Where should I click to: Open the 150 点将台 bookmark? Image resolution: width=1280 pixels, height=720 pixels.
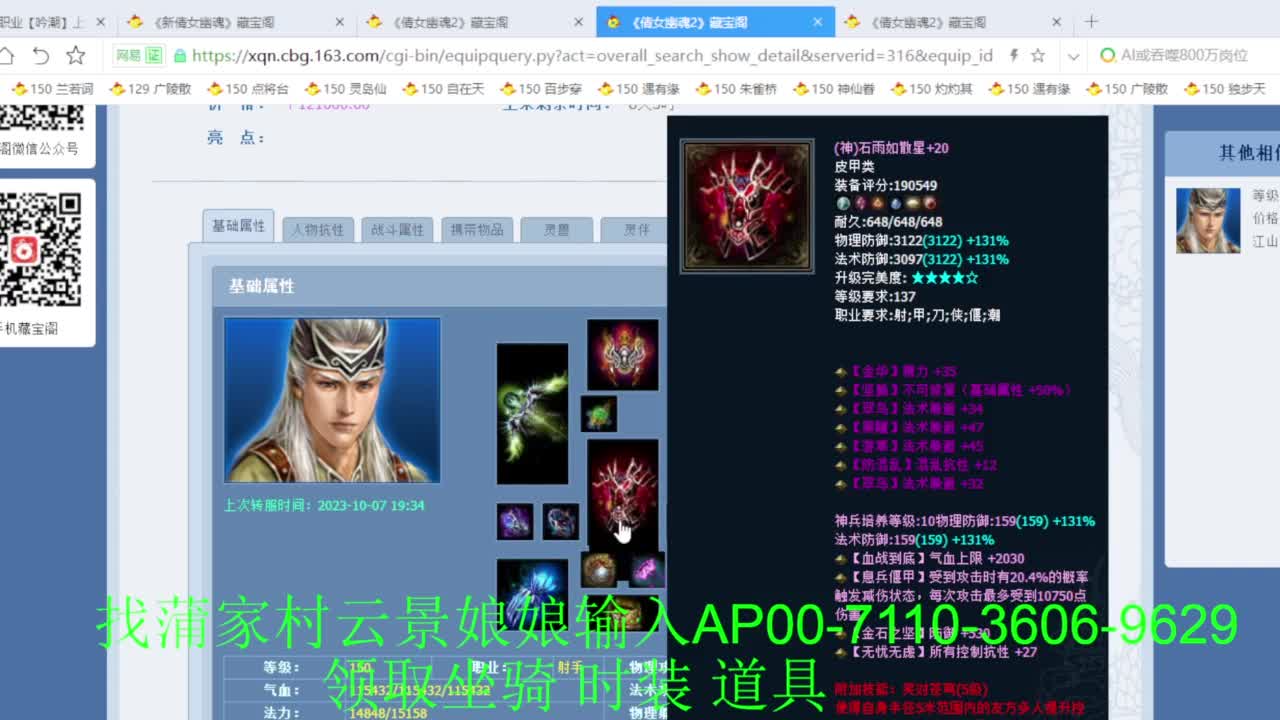tap(247, 89)
